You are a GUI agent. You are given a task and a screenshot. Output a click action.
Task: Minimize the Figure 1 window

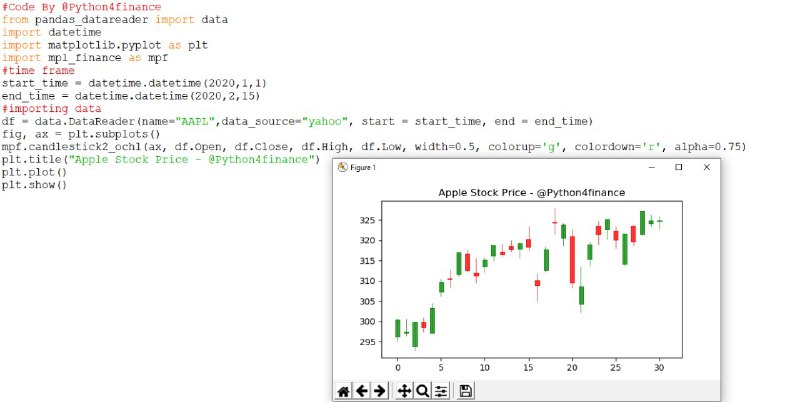click(652, 167)
